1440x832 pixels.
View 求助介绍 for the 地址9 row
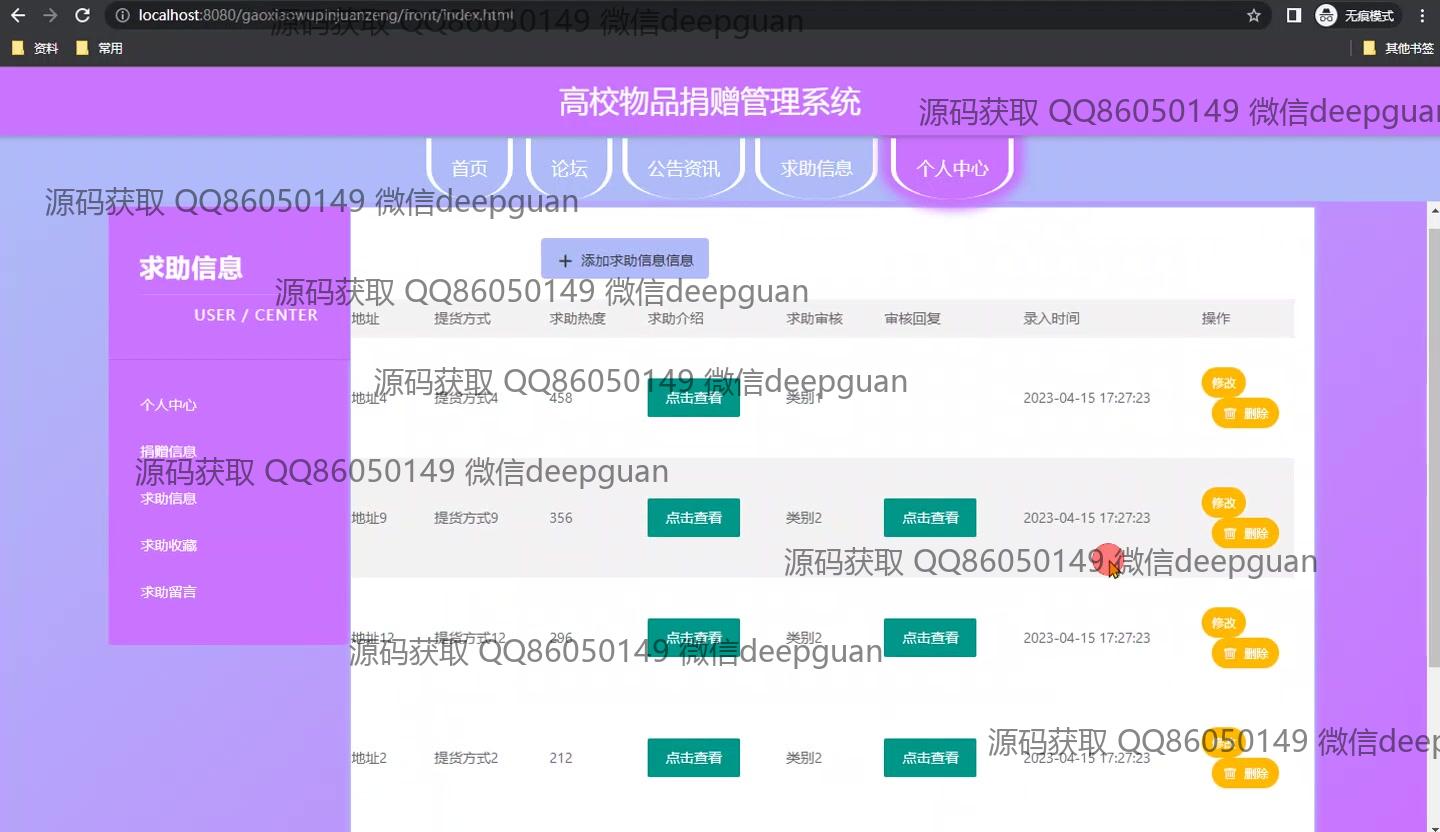[694, 518]
